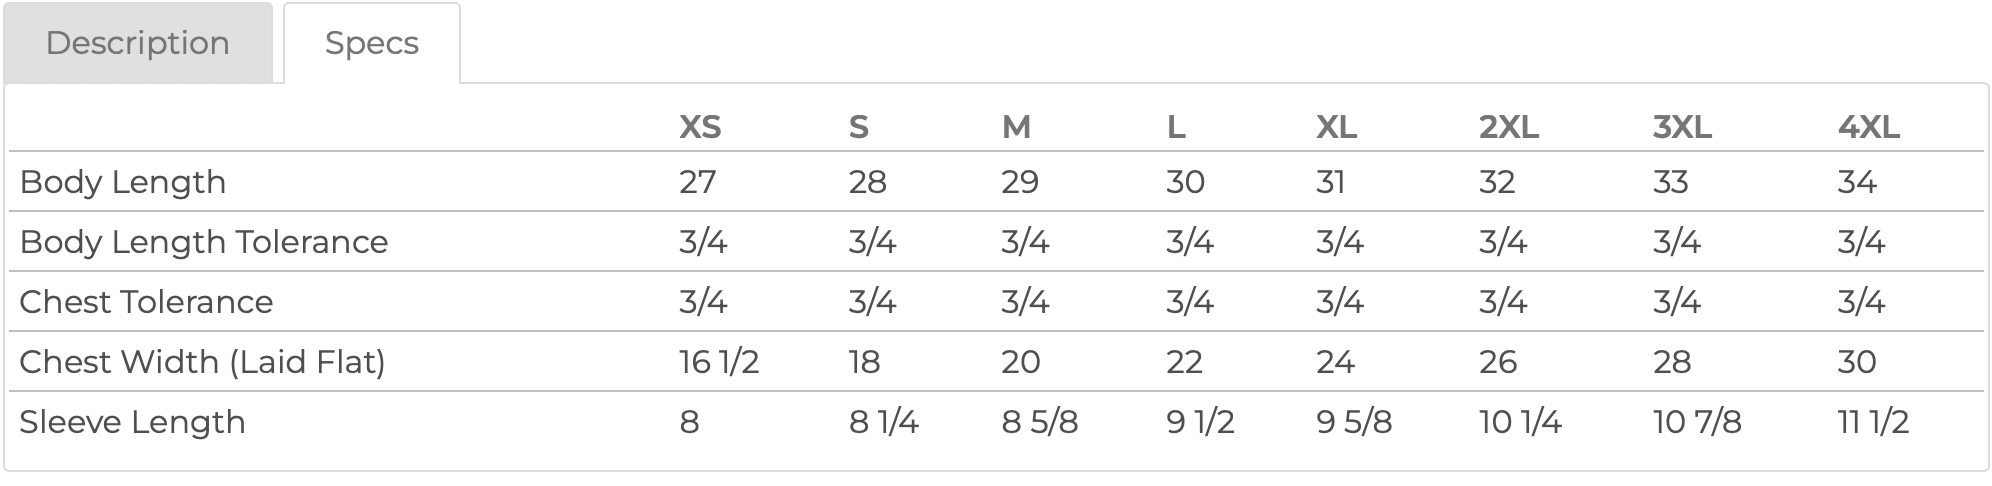This screenshot has width=1992, height=486.
Task: Click the Body Length row label
Action: [x=123, y=182]
